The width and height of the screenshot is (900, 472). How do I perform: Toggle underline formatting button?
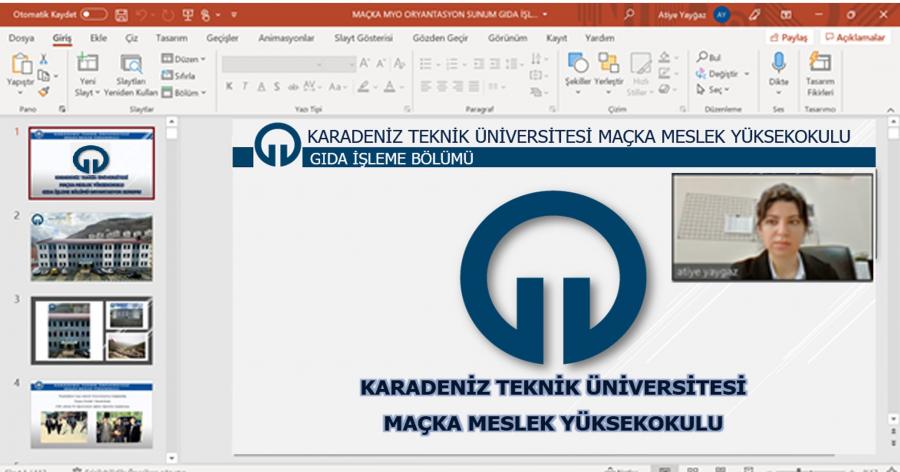coord(260,87)
